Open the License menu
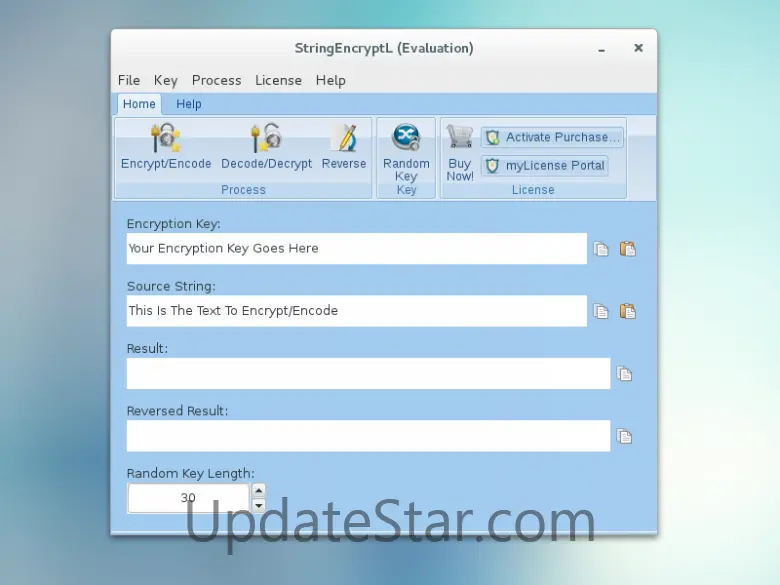780x585 pixels. (278, 80)
